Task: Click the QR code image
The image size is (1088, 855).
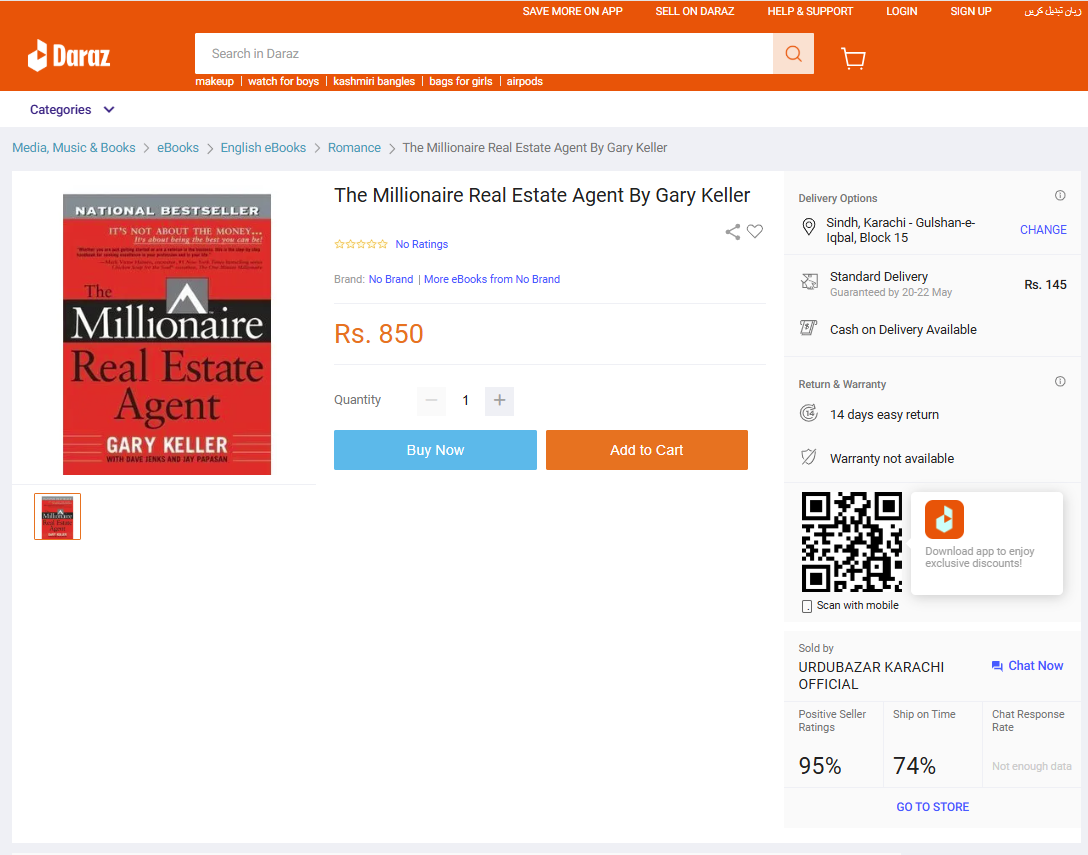Action: pos(851,542)
